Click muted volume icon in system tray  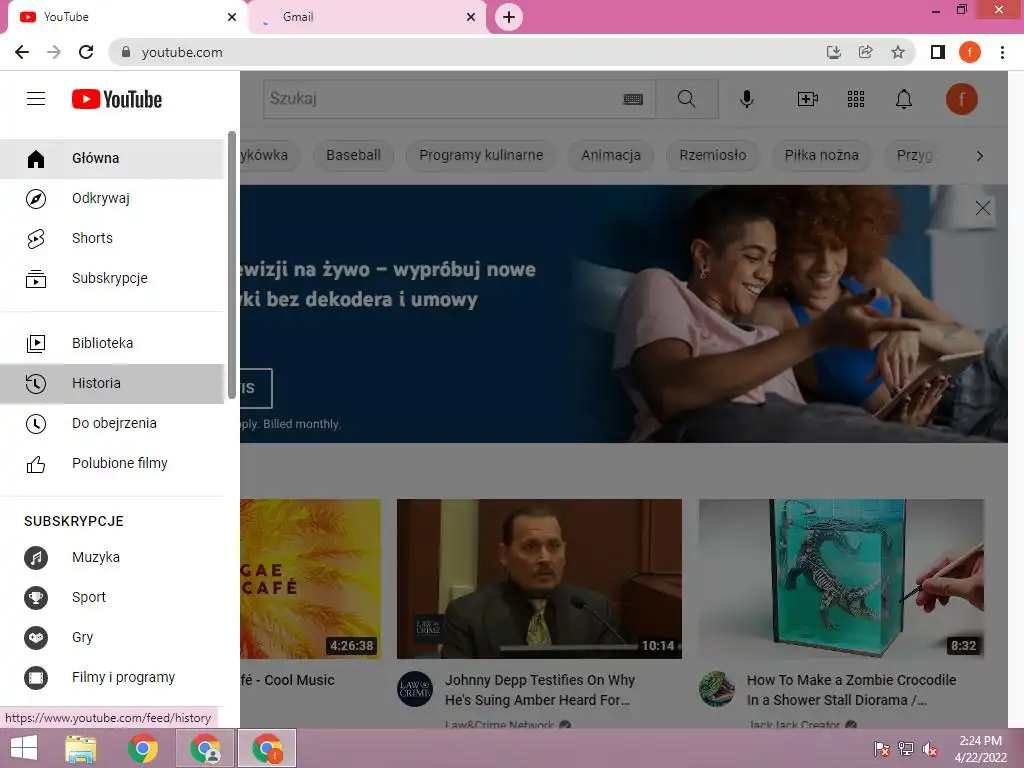(x=930, y=749)
